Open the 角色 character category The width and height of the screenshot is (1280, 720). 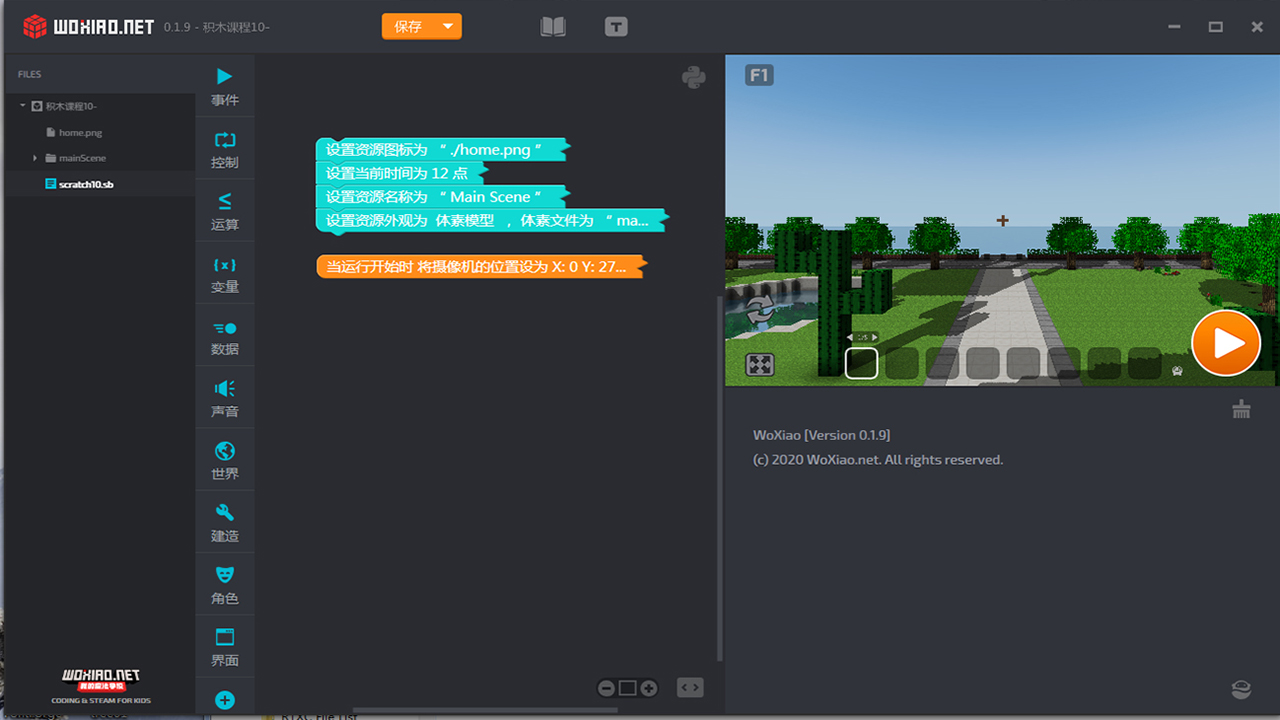point(225,585)
